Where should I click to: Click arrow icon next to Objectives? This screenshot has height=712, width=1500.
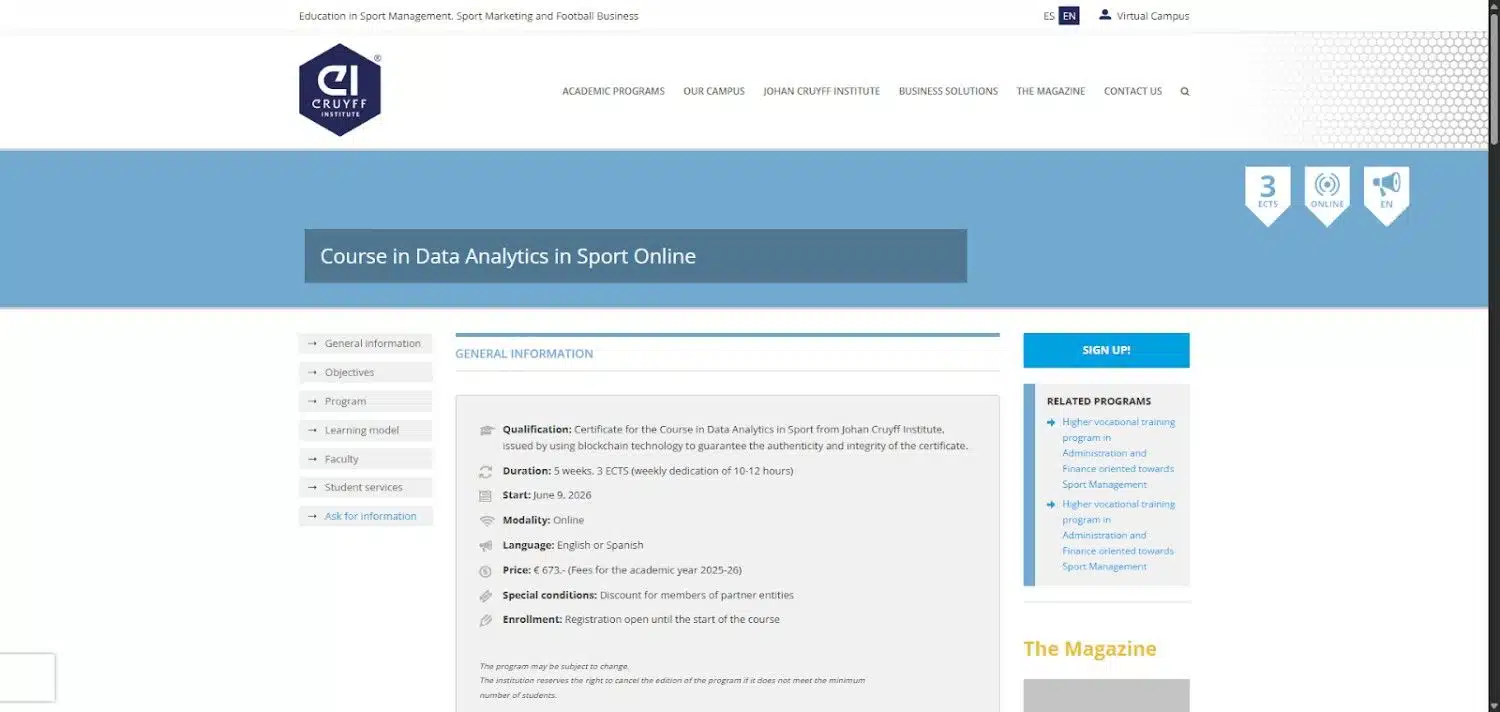click(312, 372)
